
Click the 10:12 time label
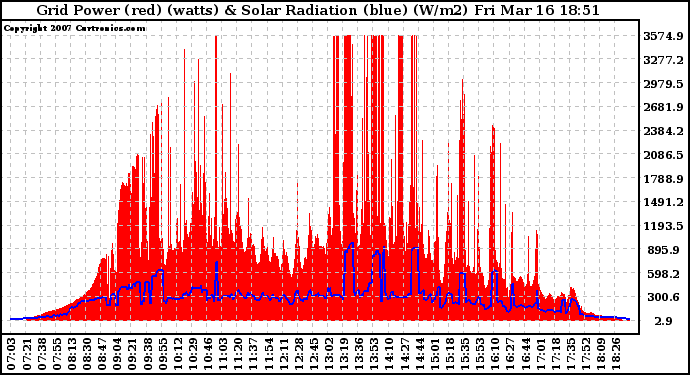[x=178, y=354]
